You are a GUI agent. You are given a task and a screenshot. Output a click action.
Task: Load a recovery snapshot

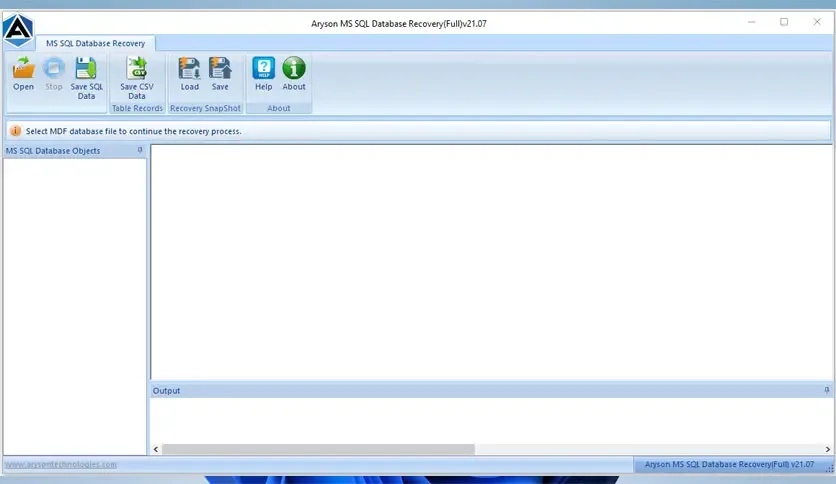(x=189, y=74)
